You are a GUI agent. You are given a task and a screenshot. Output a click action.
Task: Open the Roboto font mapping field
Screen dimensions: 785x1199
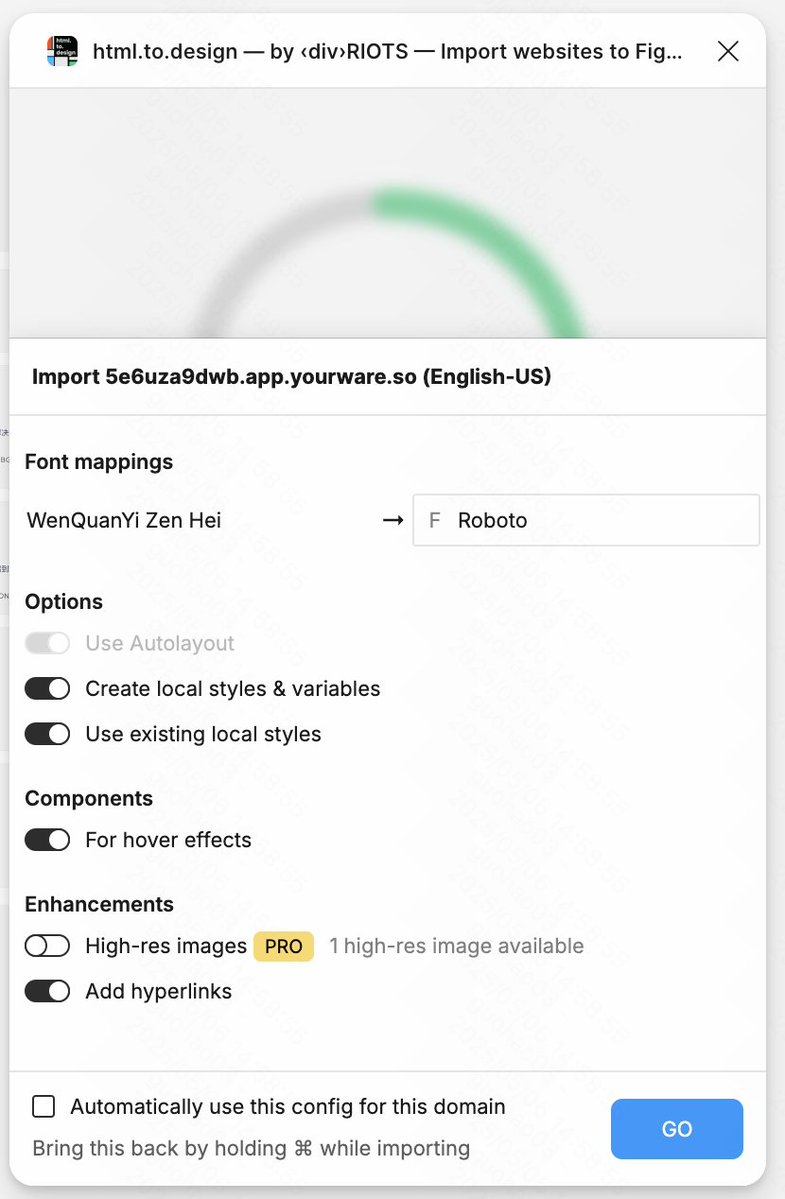pos(586,520)
